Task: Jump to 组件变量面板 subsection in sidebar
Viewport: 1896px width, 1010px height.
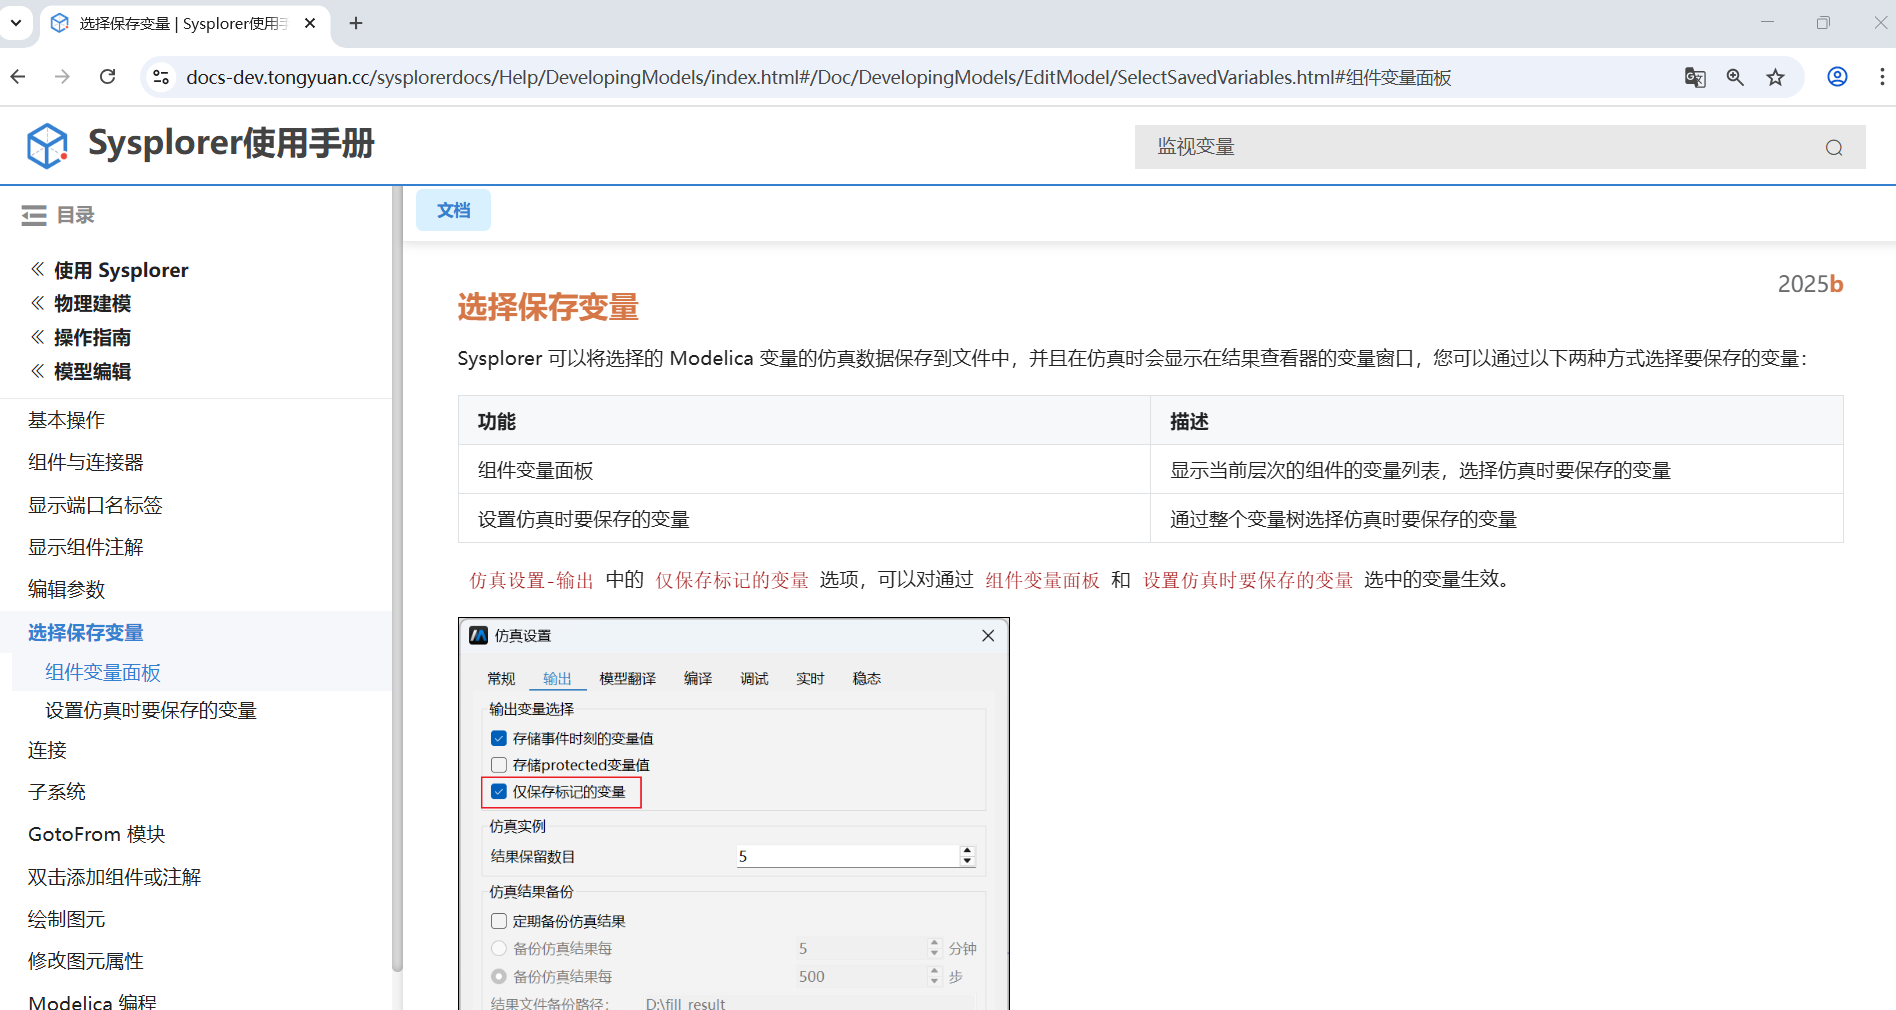Action: tap(103, 672)
